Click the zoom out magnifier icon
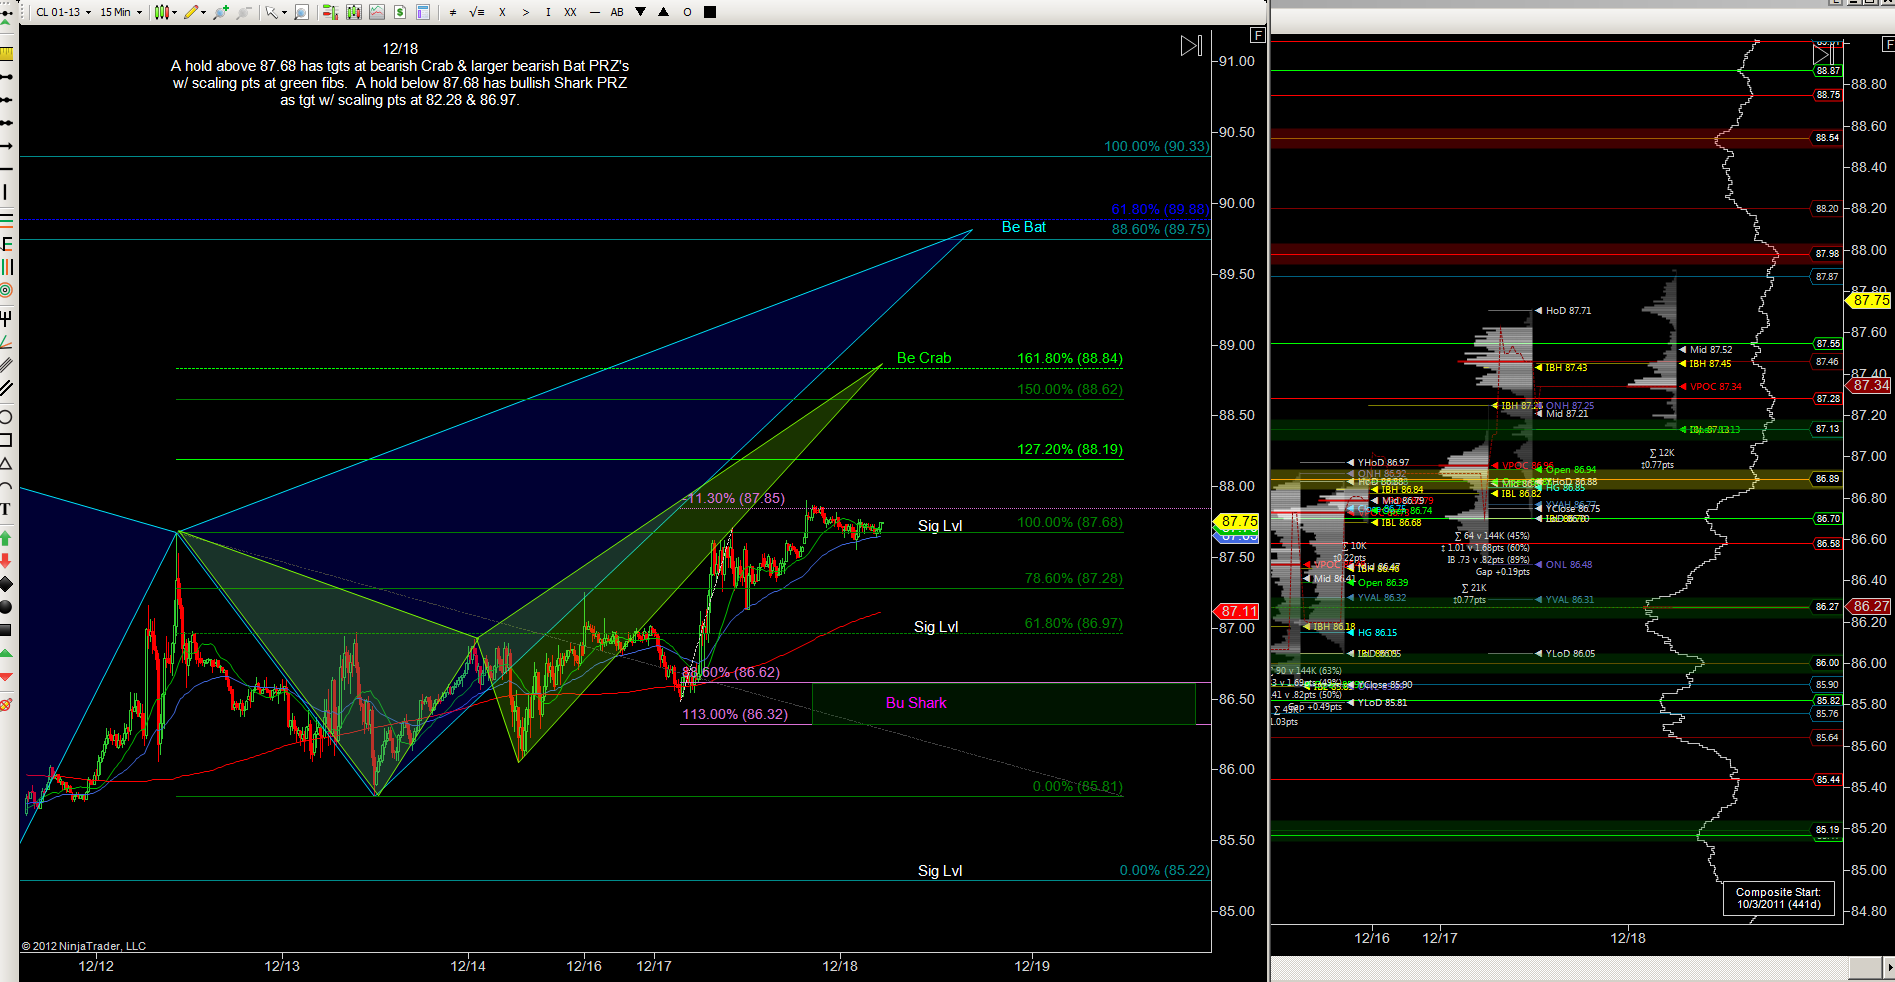Screen dimensions: 1895x982 pos(244,12)
